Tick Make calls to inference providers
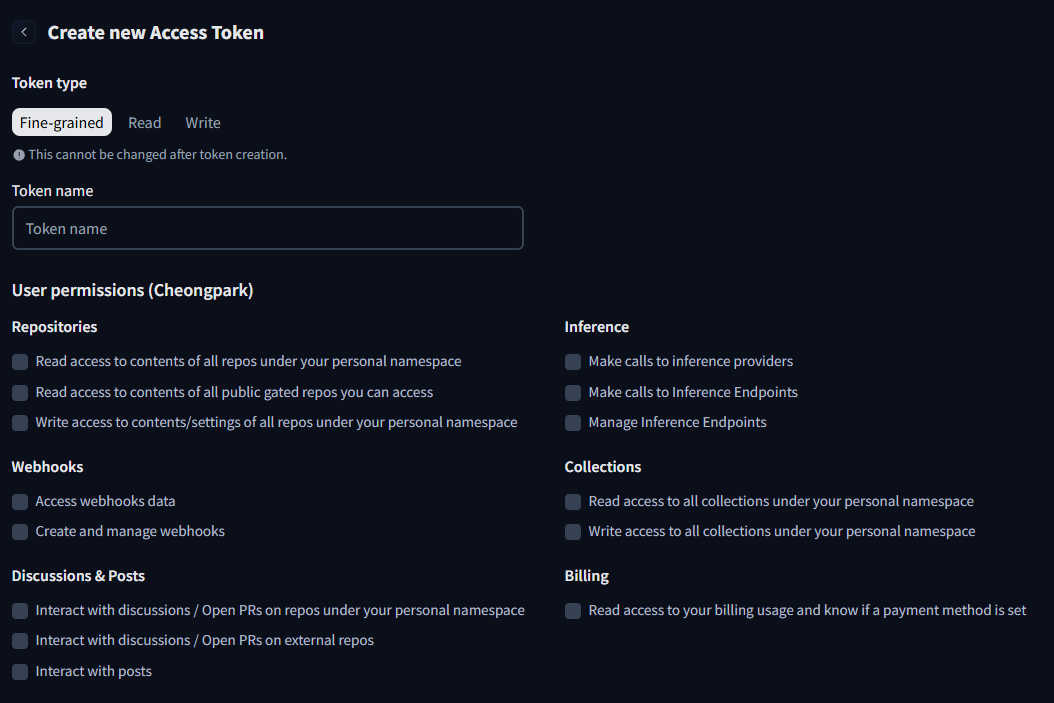 pos(573,362)
